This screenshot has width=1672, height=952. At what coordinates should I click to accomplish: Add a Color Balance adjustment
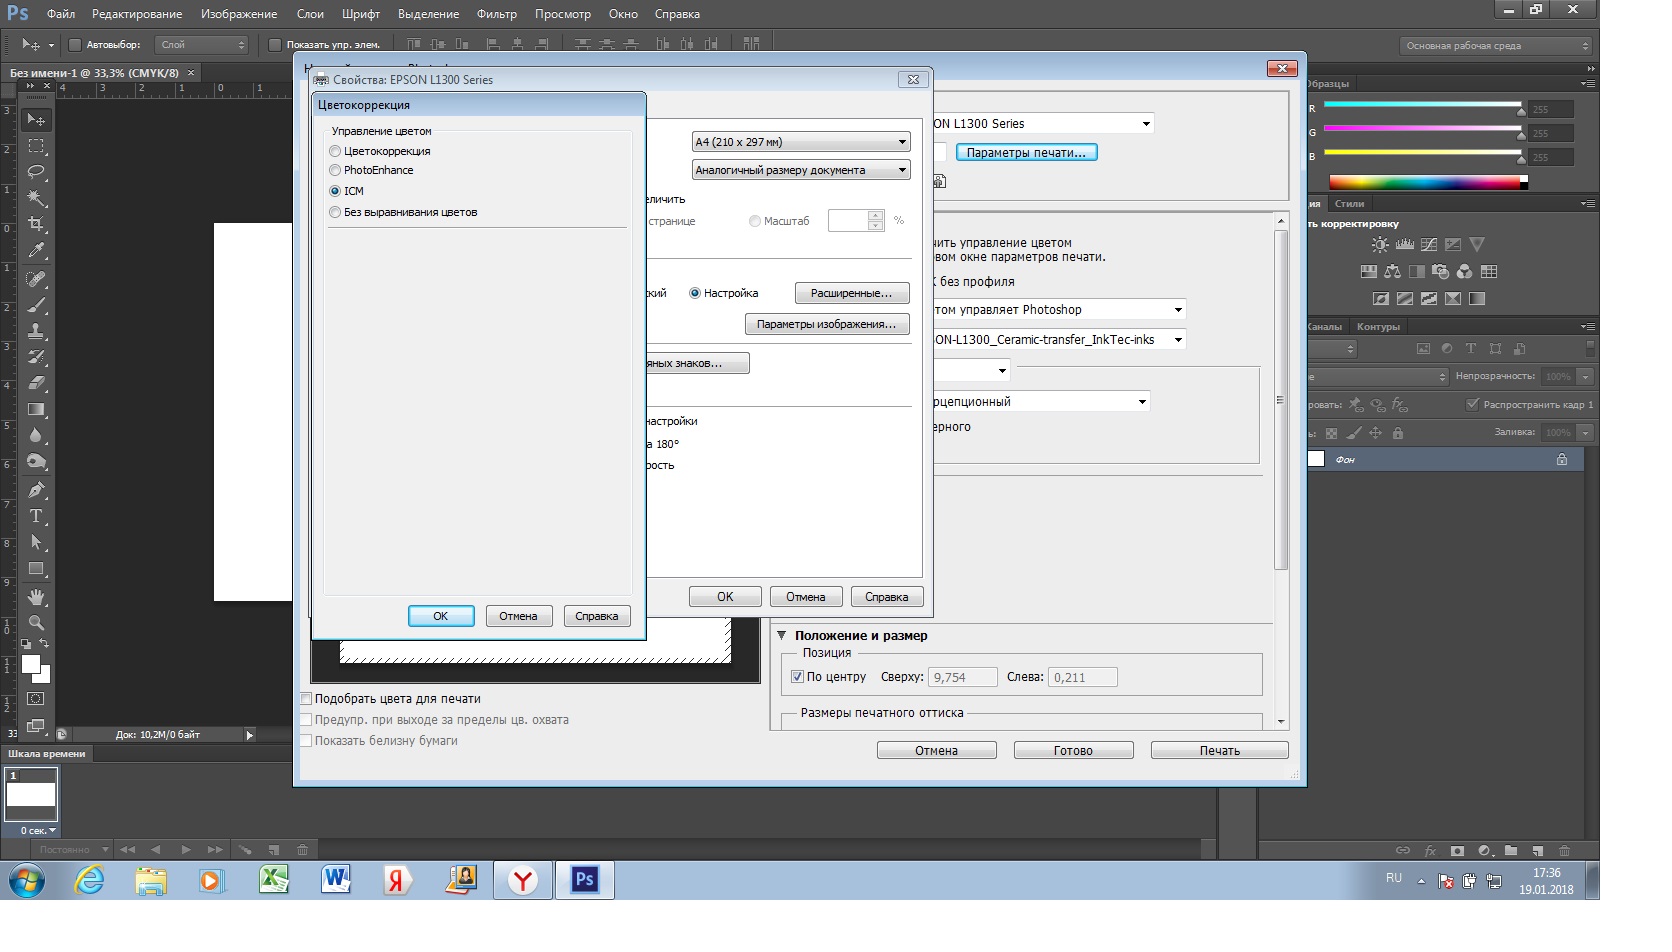[x=1393, y=271]
